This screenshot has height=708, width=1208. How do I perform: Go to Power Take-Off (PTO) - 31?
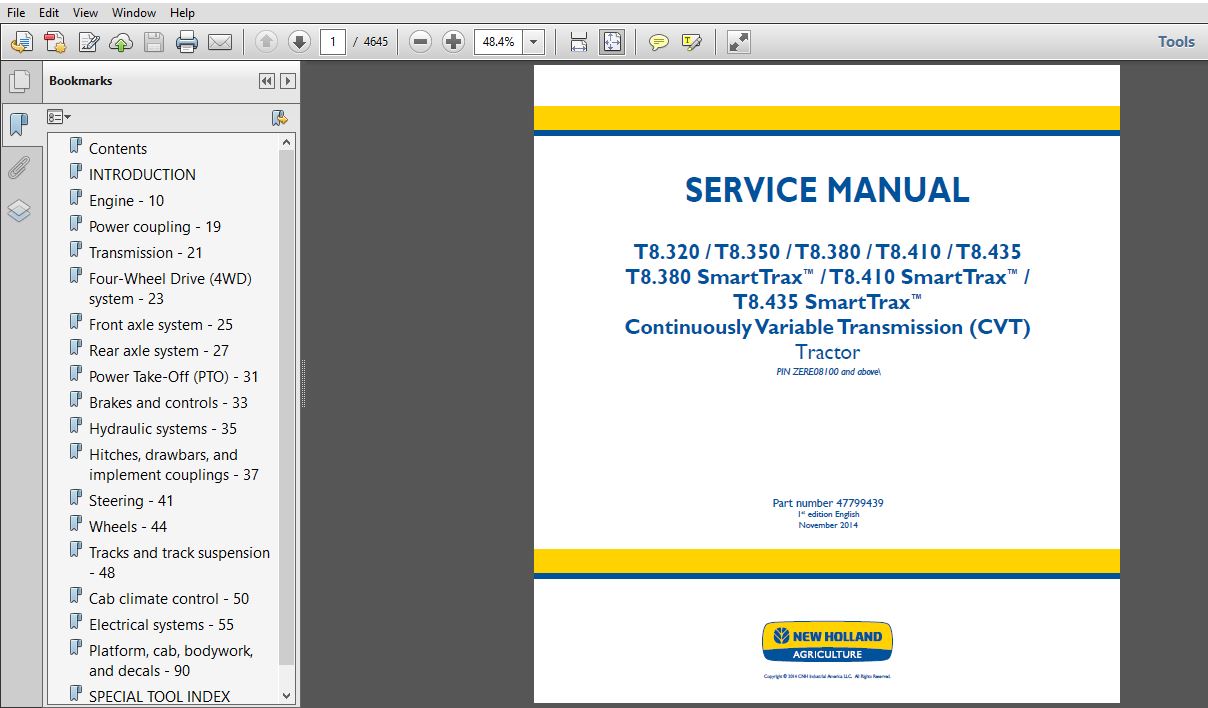point(173,376)
